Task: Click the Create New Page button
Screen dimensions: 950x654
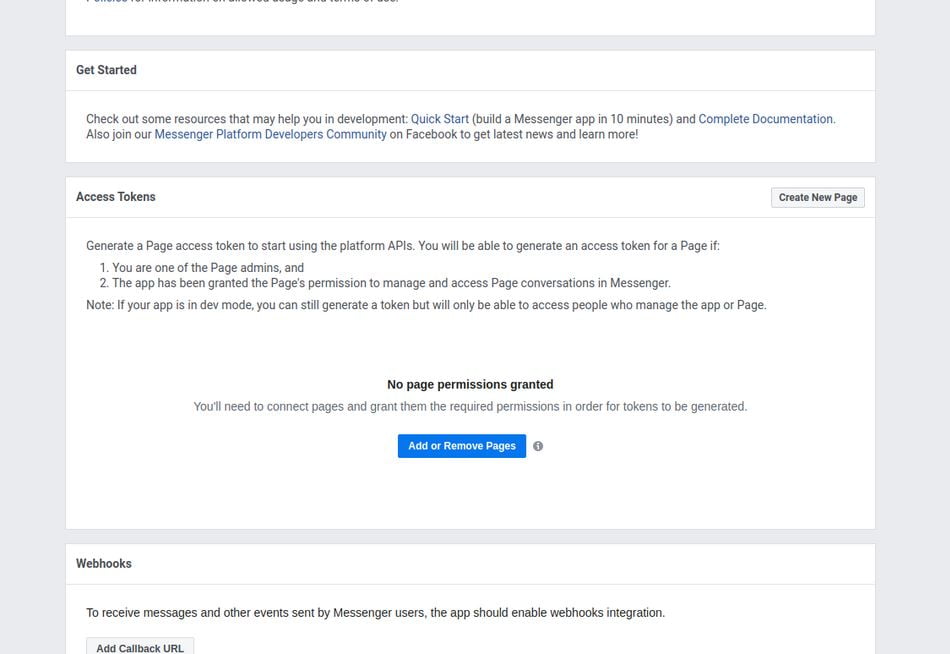Action: 818,198
